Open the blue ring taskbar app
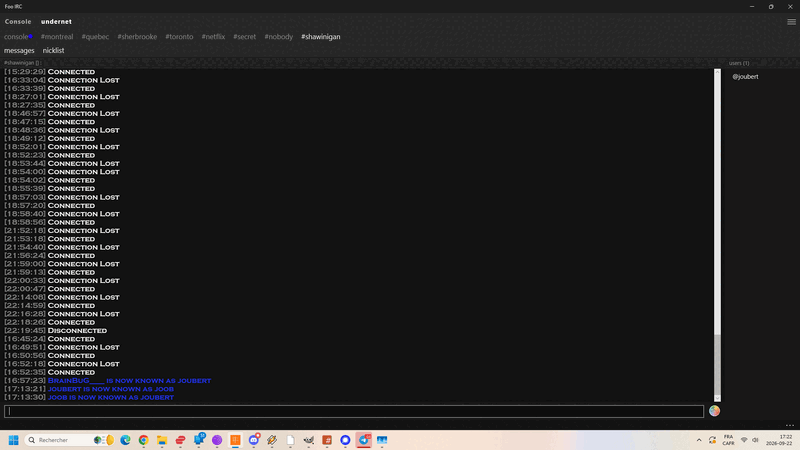800x450 pixels. (x=345, y=440)
